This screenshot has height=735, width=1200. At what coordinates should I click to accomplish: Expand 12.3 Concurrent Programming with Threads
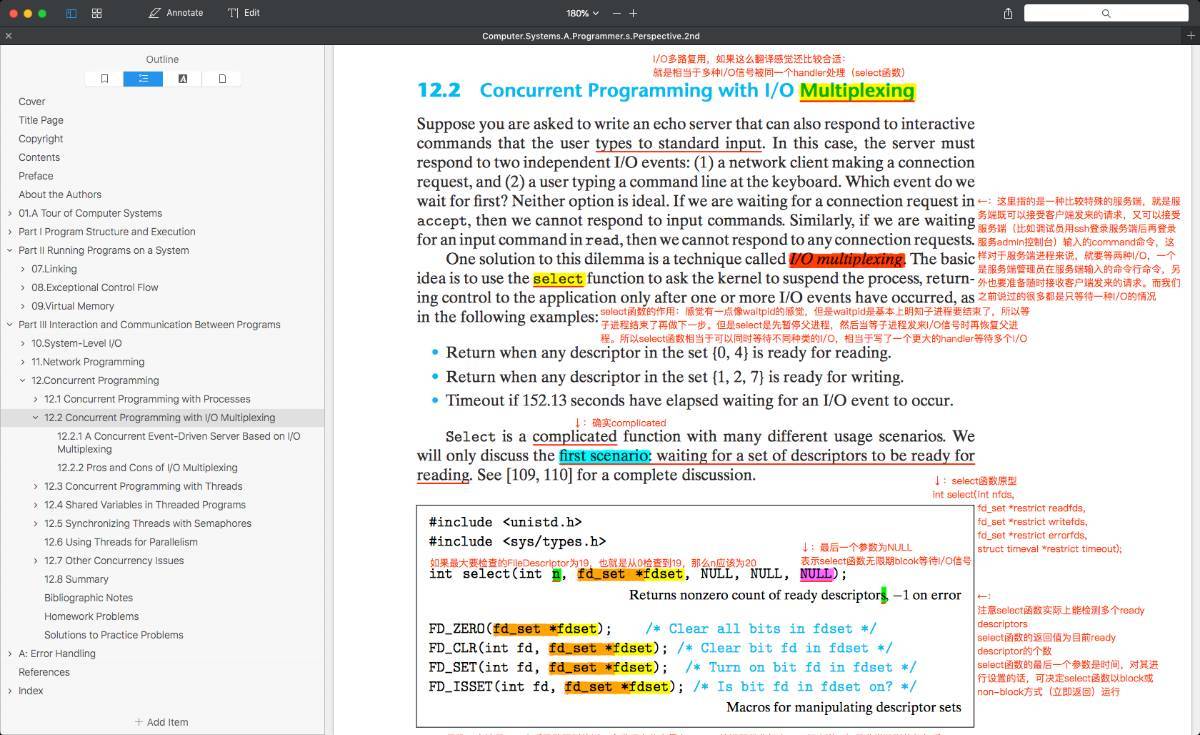click(35, 486)
